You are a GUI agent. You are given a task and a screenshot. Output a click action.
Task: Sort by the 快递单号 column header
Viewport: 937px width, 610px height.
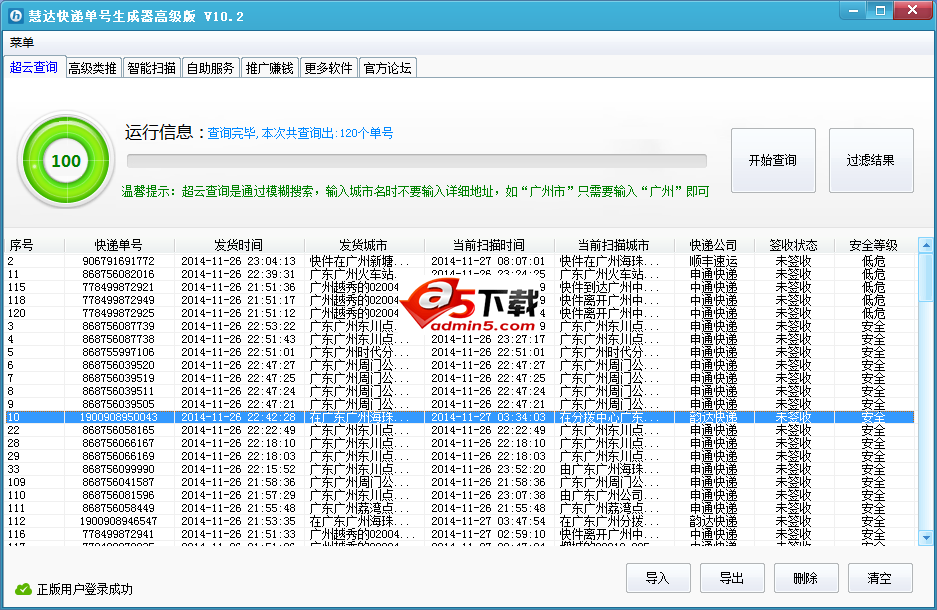pos(119,245)
